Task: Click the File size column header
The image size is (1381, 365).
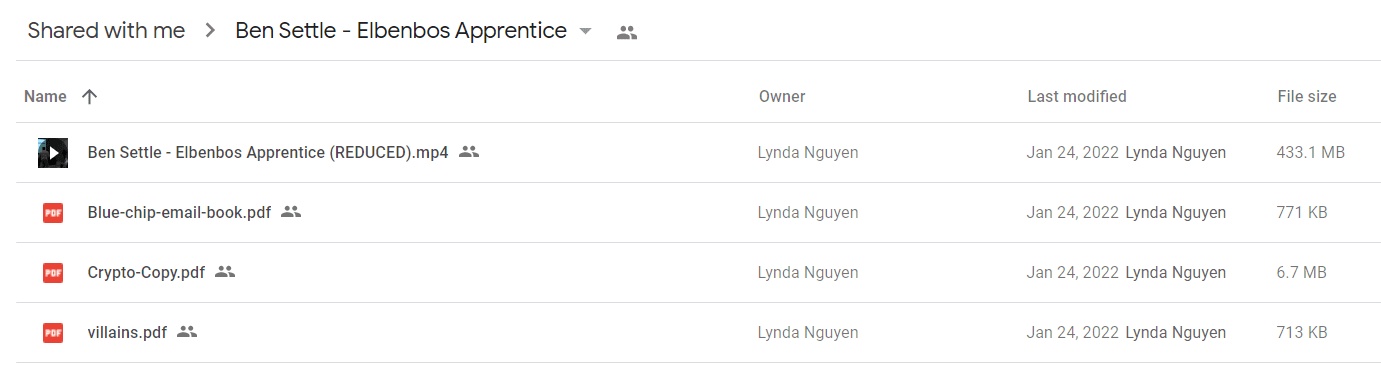Action: (1307, 97)
